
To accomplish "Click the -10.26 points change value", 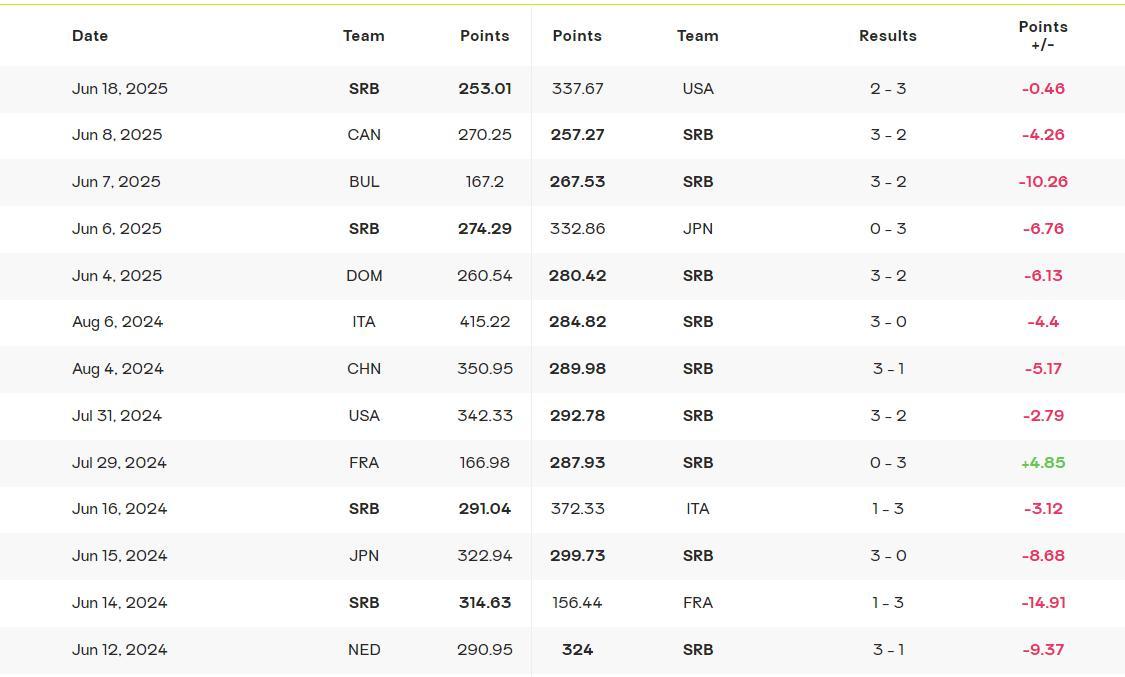I will click(1043, 182).
